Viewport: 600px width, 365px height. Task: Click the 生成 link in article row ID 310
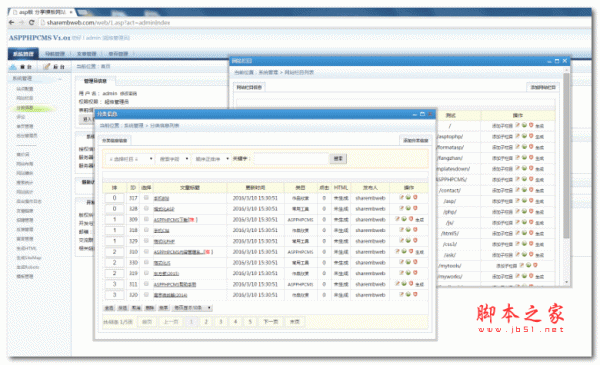click(419, 252)
